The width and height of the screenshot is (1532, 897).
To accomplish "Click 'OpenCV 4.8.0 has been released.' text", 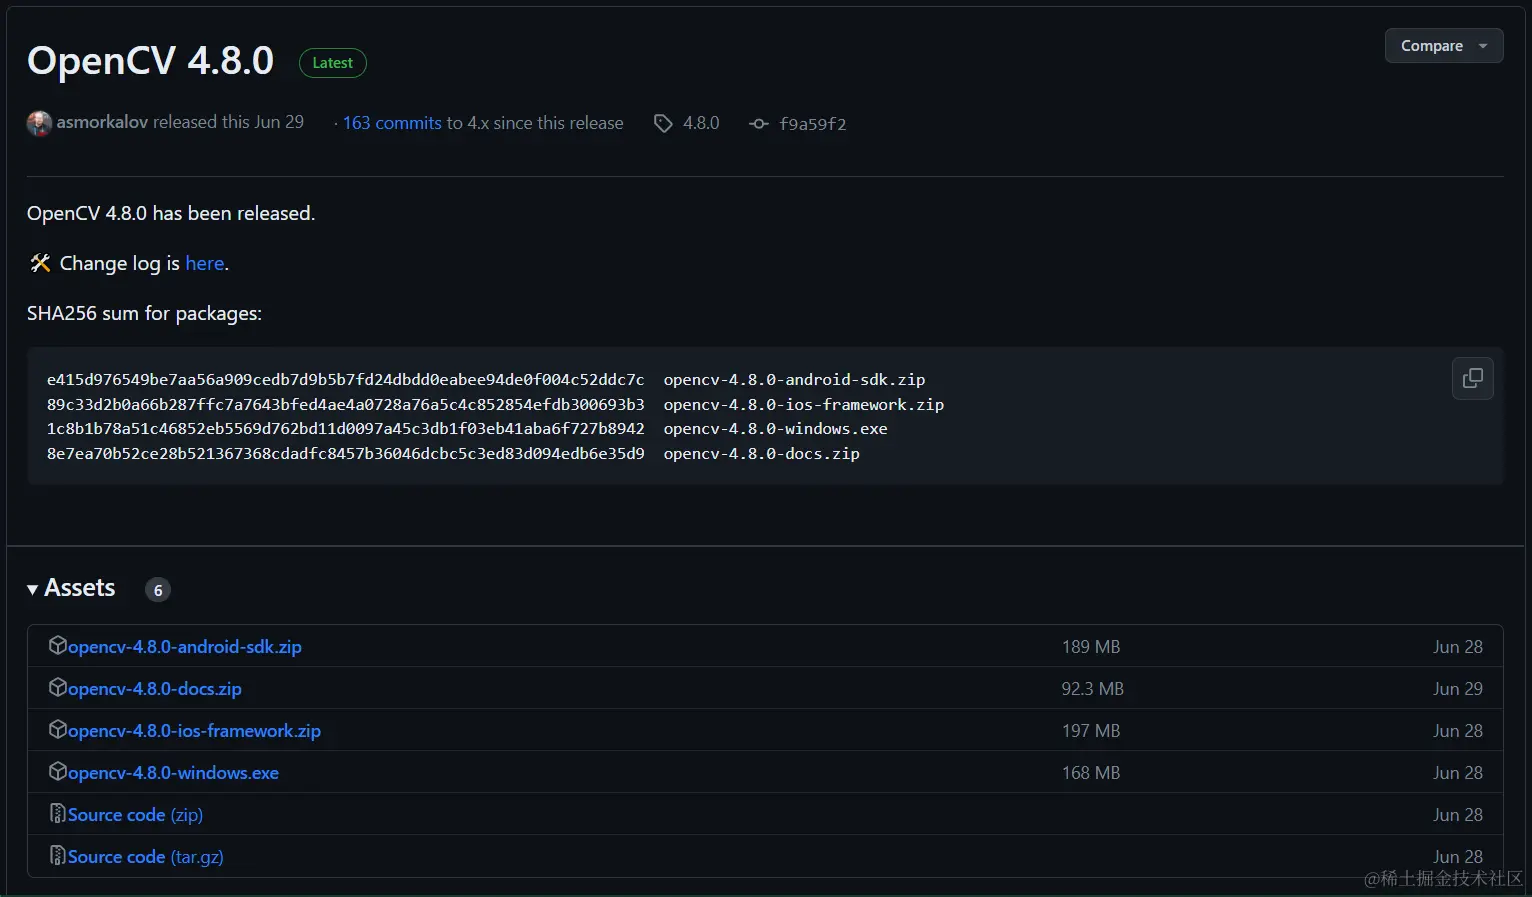I will tap(171, 213).
